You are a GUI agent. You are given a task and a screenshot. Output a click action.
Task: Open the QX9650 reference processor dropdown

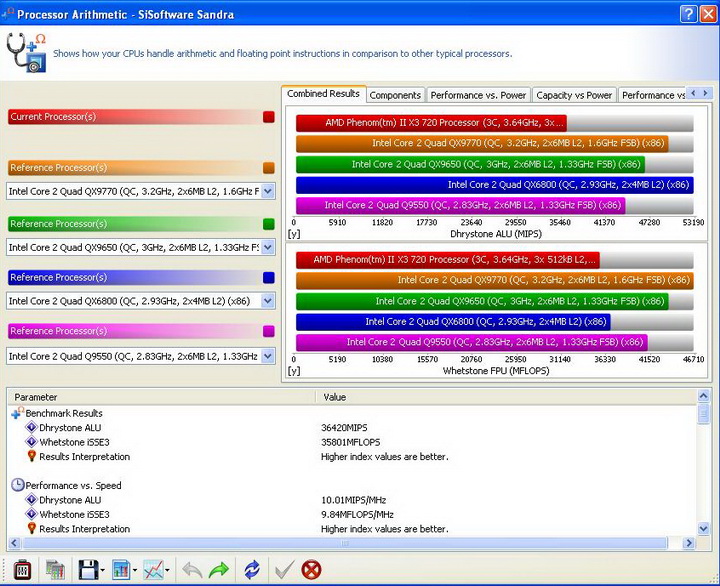268,247
